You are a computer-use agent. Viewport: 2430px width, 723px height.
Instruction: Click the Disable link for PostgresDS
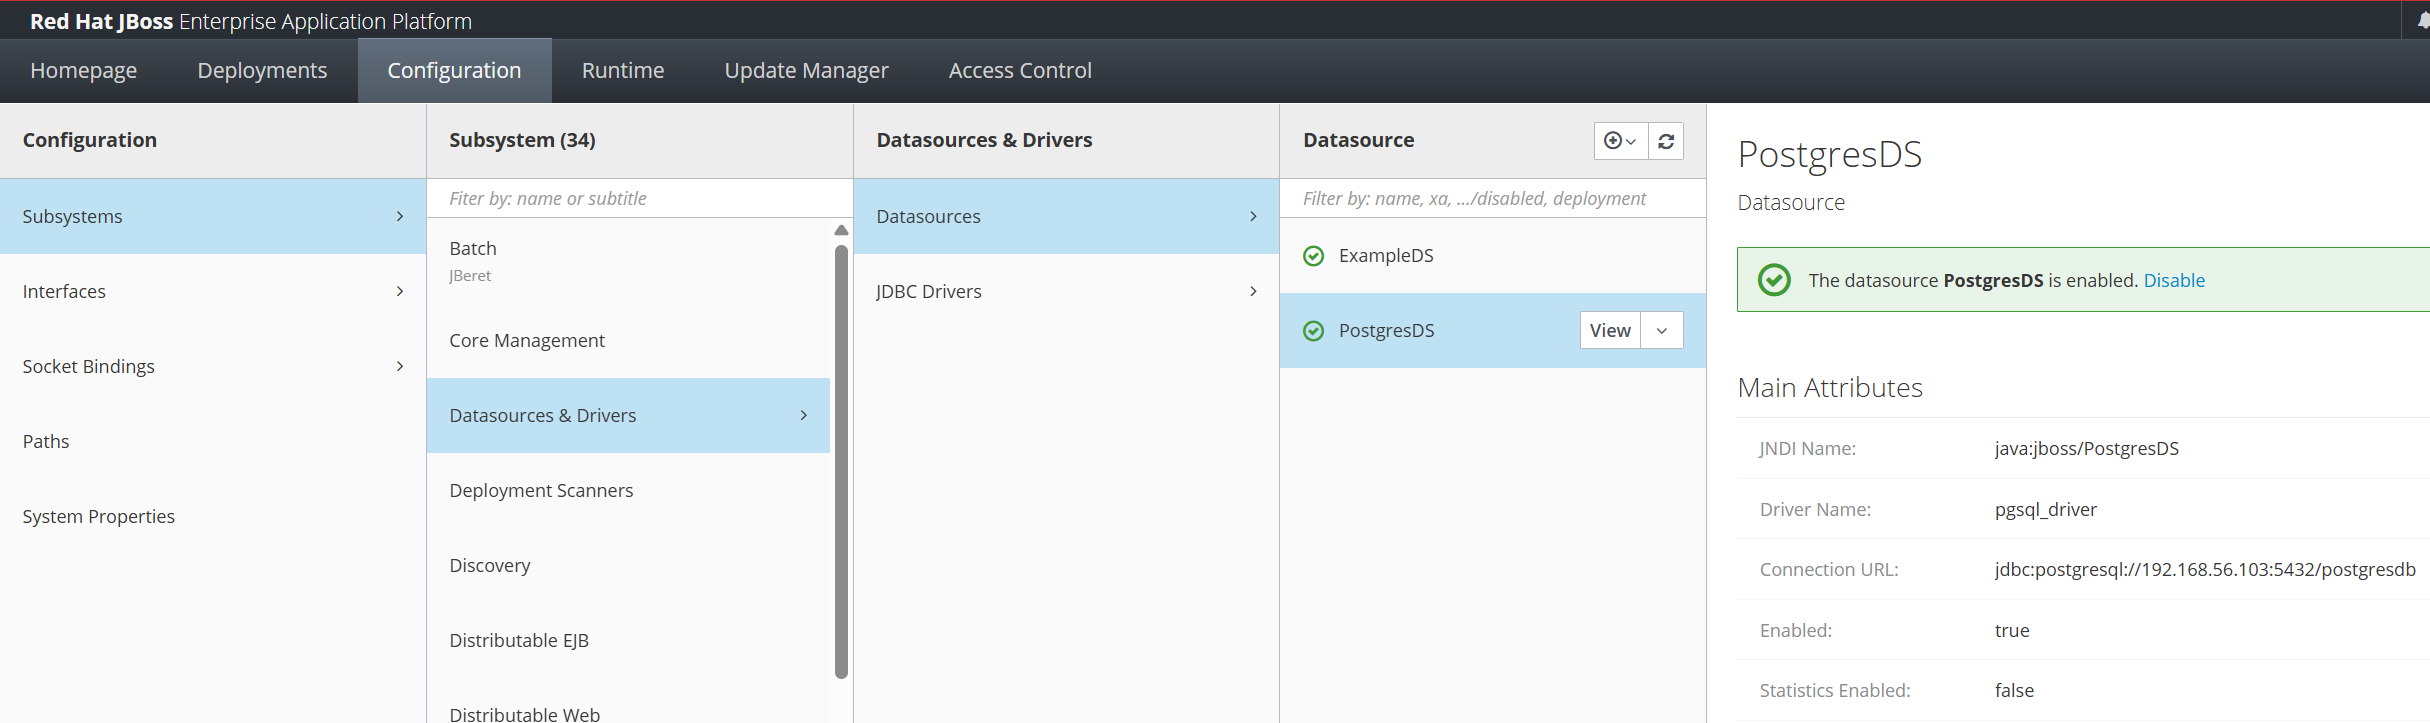(2174, 281)
